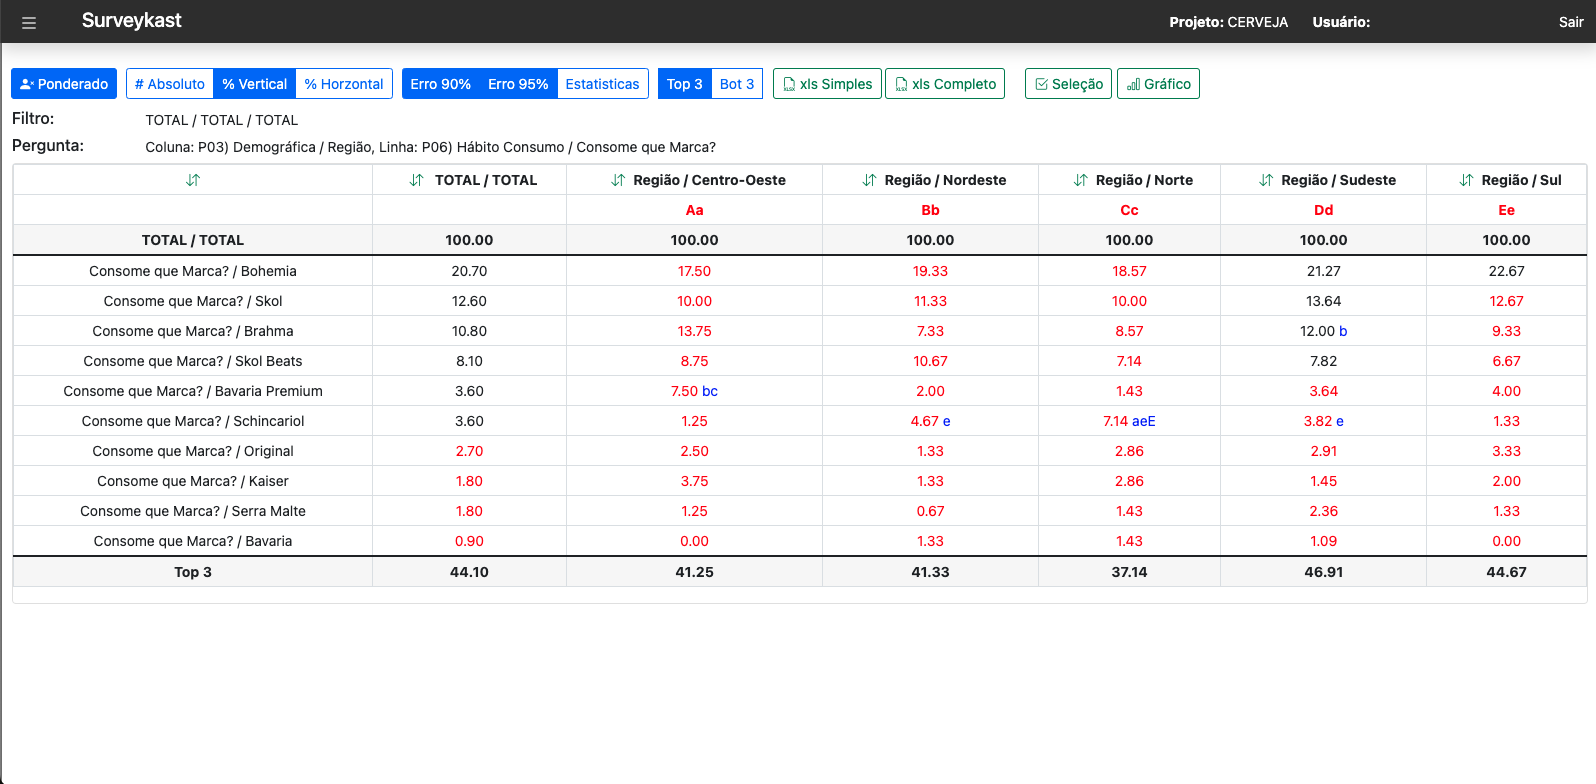Click the Ee column letter label
Viewport: 1596px width, 784px height.
(1506, 210)
